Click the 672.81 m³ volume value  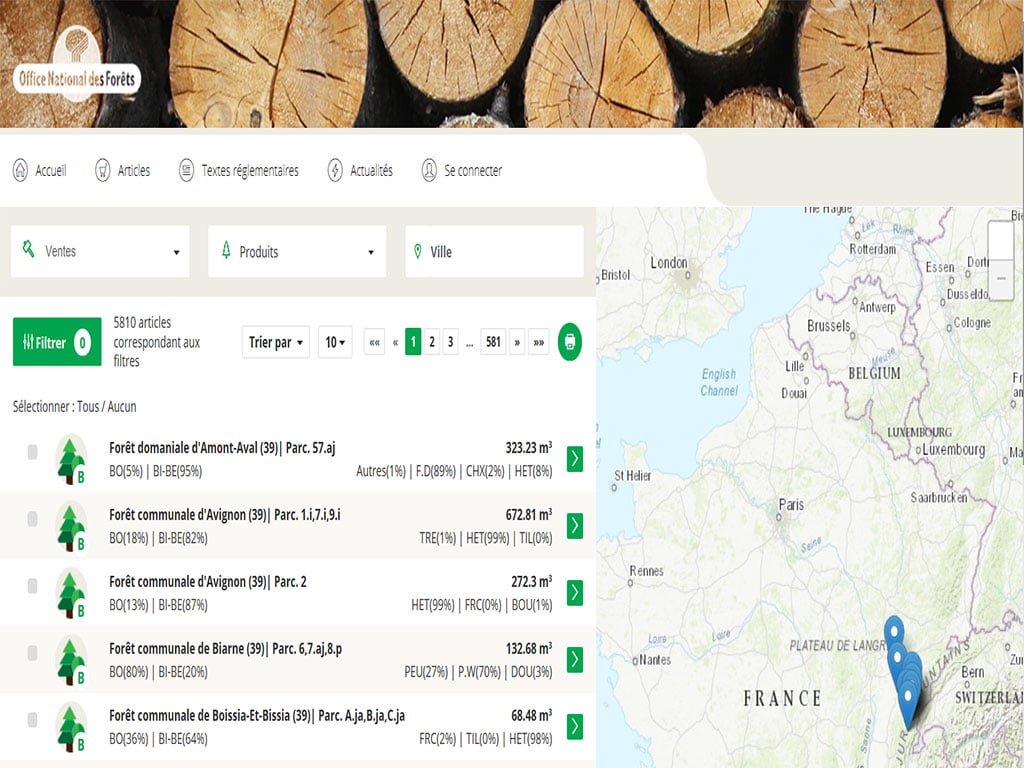[529, 515]
